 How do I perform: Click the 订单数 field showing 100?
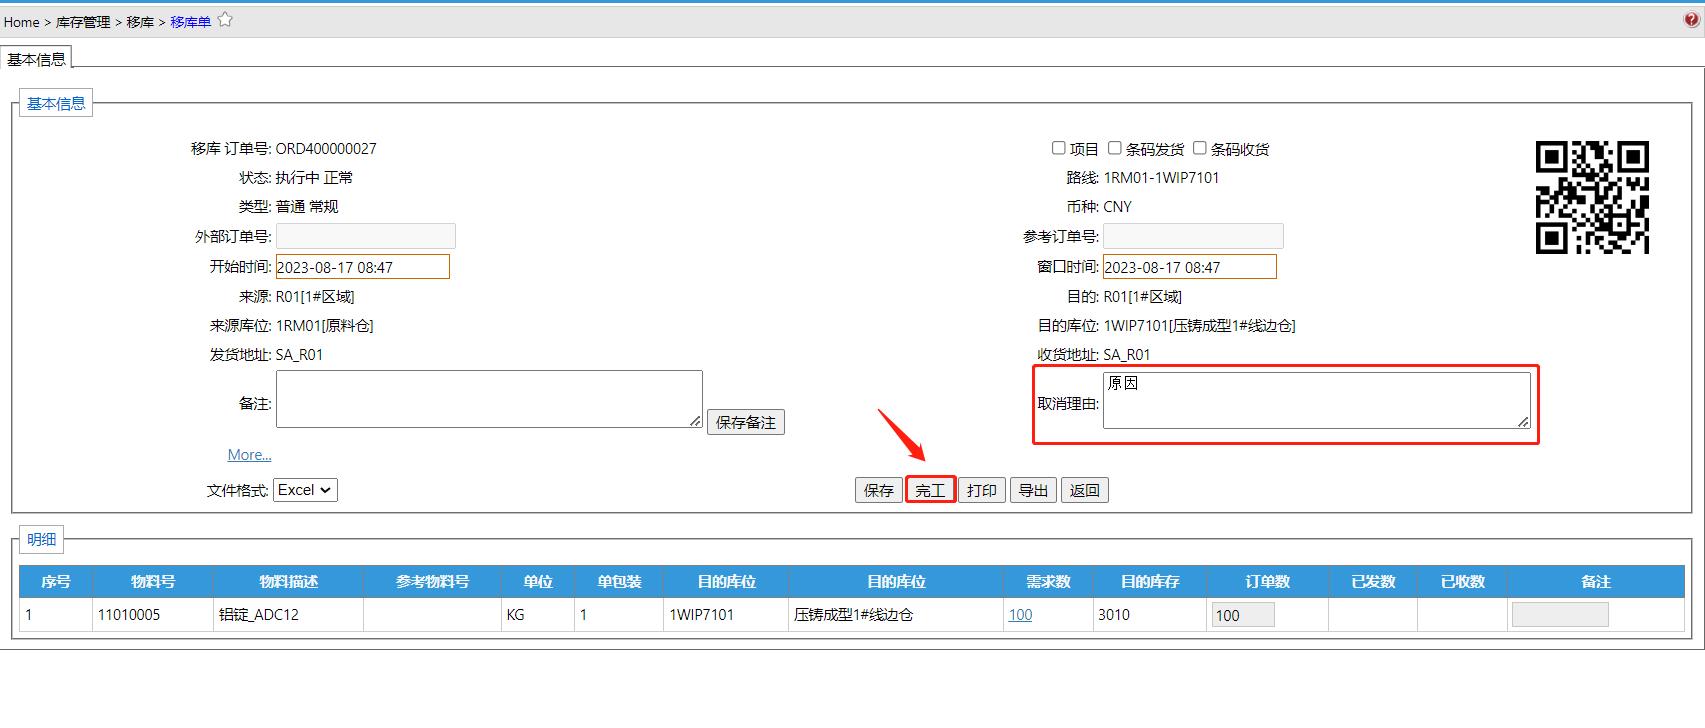tap(1243, 615)
